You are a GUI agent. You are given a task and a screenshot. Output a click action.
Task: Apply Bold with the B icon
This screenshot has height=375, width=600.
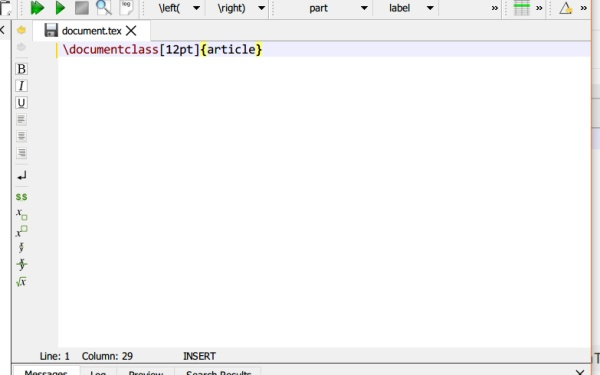click(21, 69)
